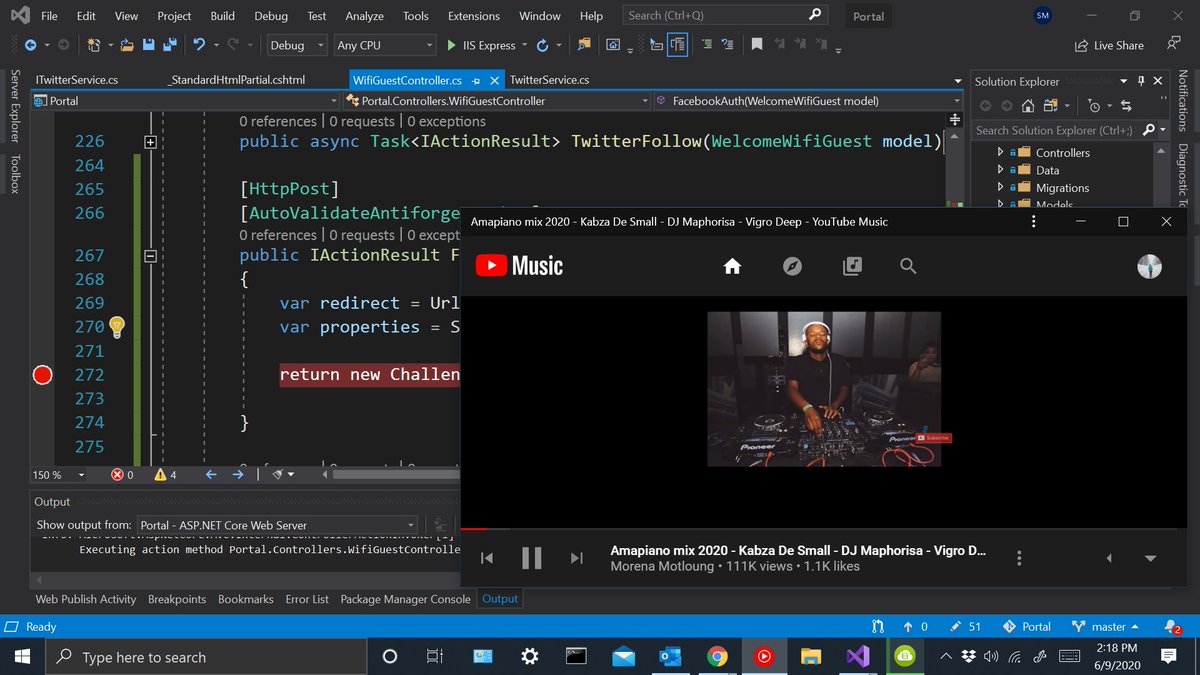Collapse the method at line 267
The image size is (1200, 675).
click(151, 256)
